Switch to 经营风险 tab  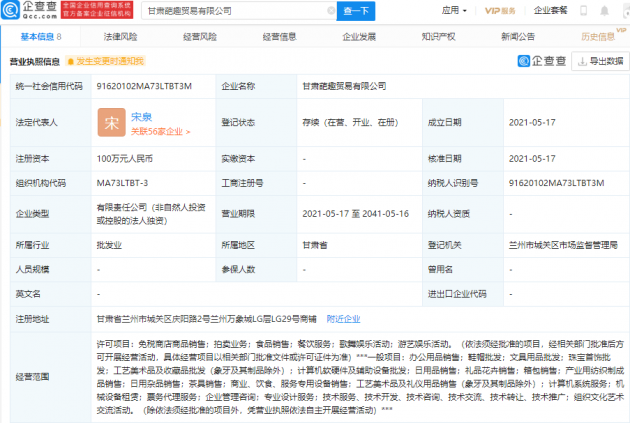pyautogui.click(x=200, y=37)
